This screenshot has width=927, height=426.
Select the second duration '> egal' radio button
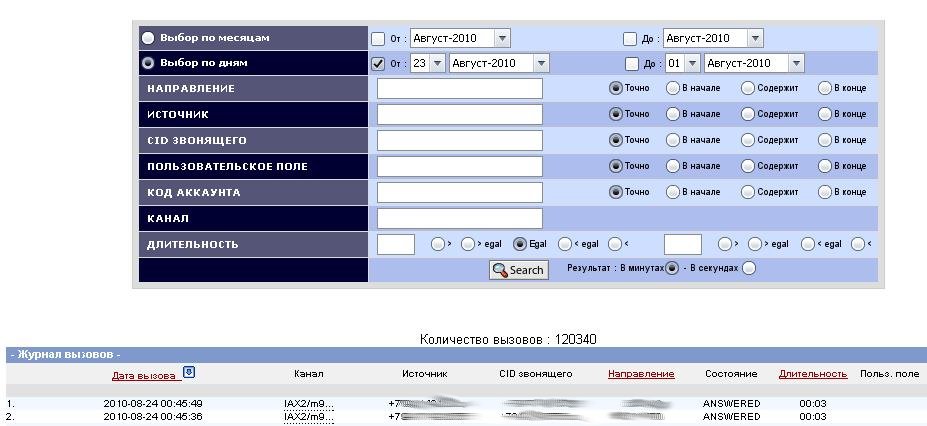[755, 244]
